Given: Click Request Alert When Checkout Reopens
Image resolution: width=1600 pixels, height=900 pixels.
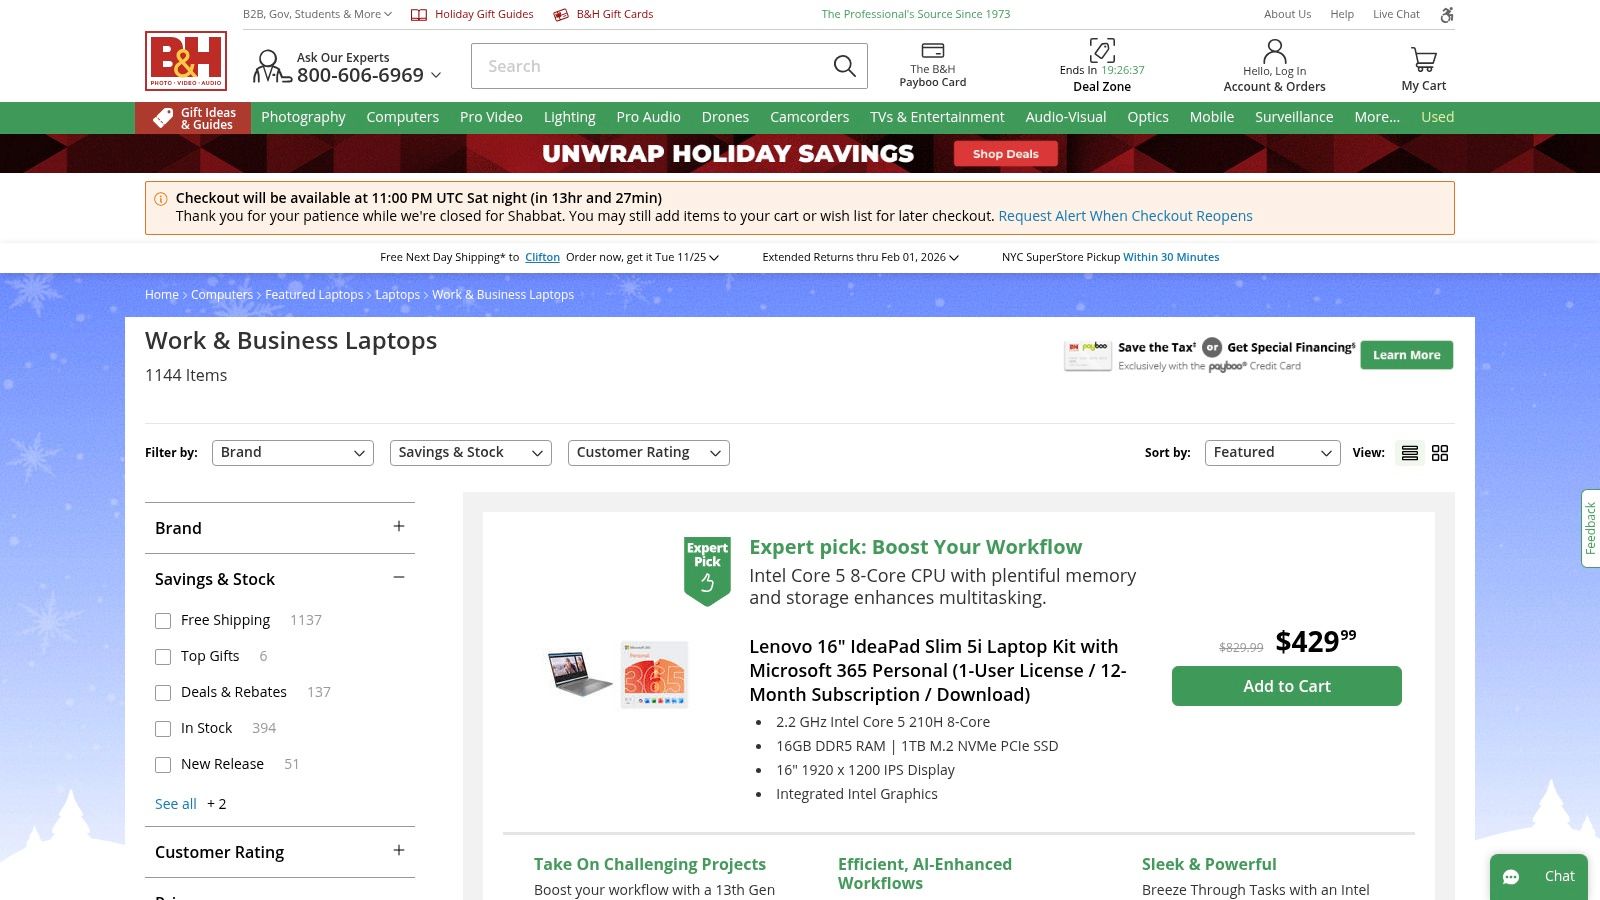Looking at the screenshot, I should [1125, 216].
